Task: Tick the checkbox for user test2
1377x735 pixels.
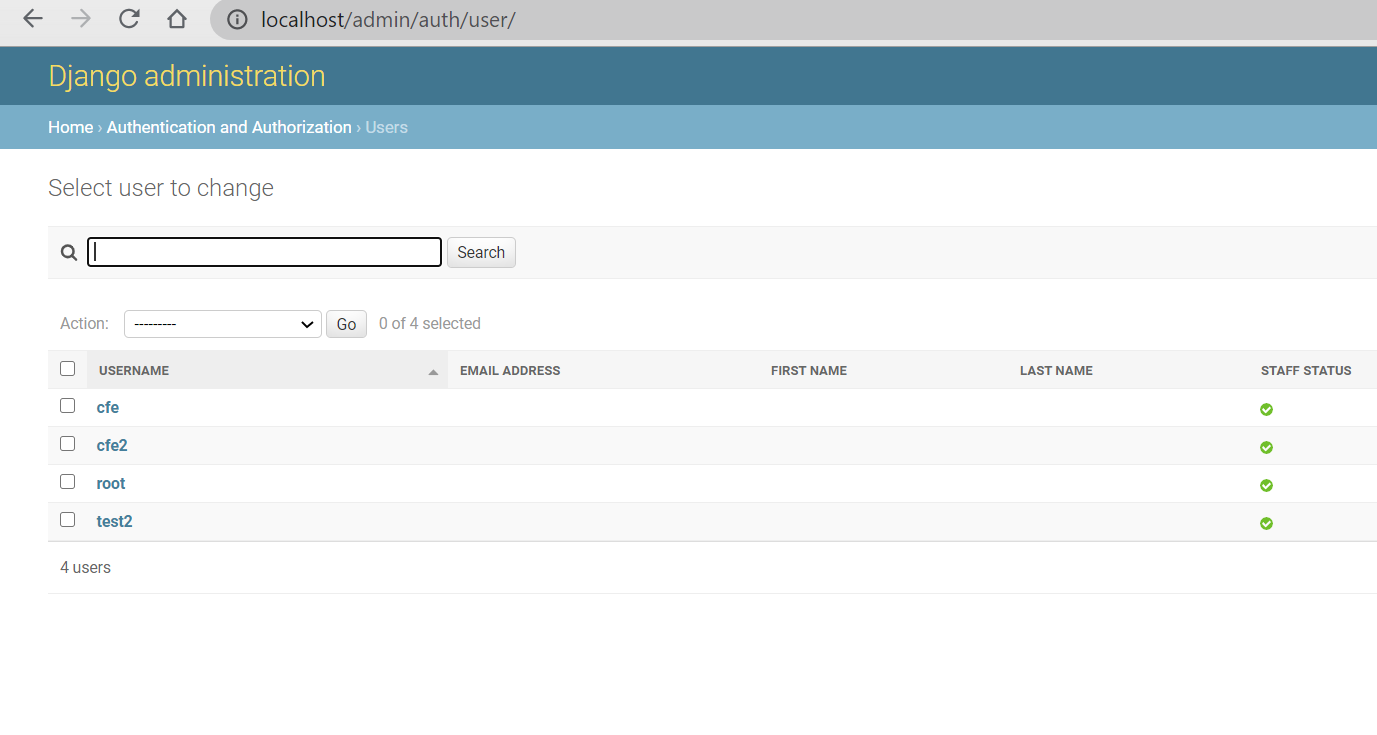Action: pos(68,520)
